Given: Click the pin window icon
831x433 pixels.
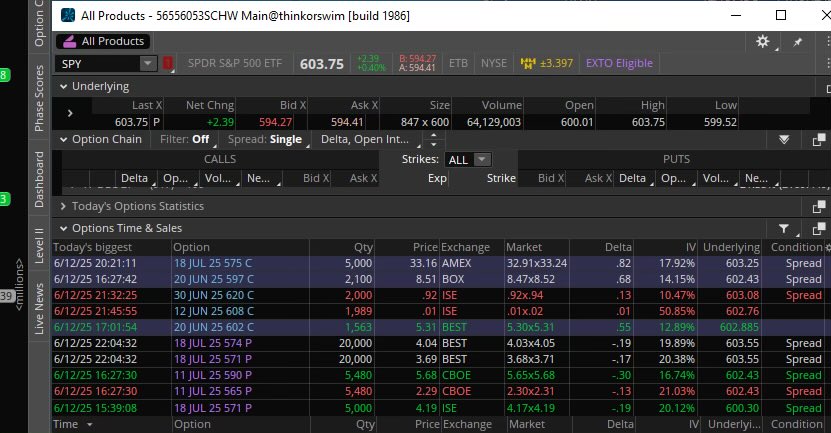Looking at the screenshot, I should [x=798, y=42].
